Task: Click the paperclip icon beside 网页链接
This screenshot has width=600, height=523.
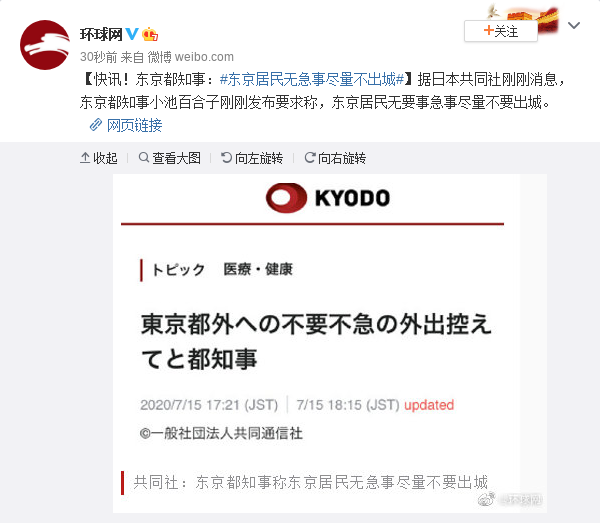Action: 96,125
